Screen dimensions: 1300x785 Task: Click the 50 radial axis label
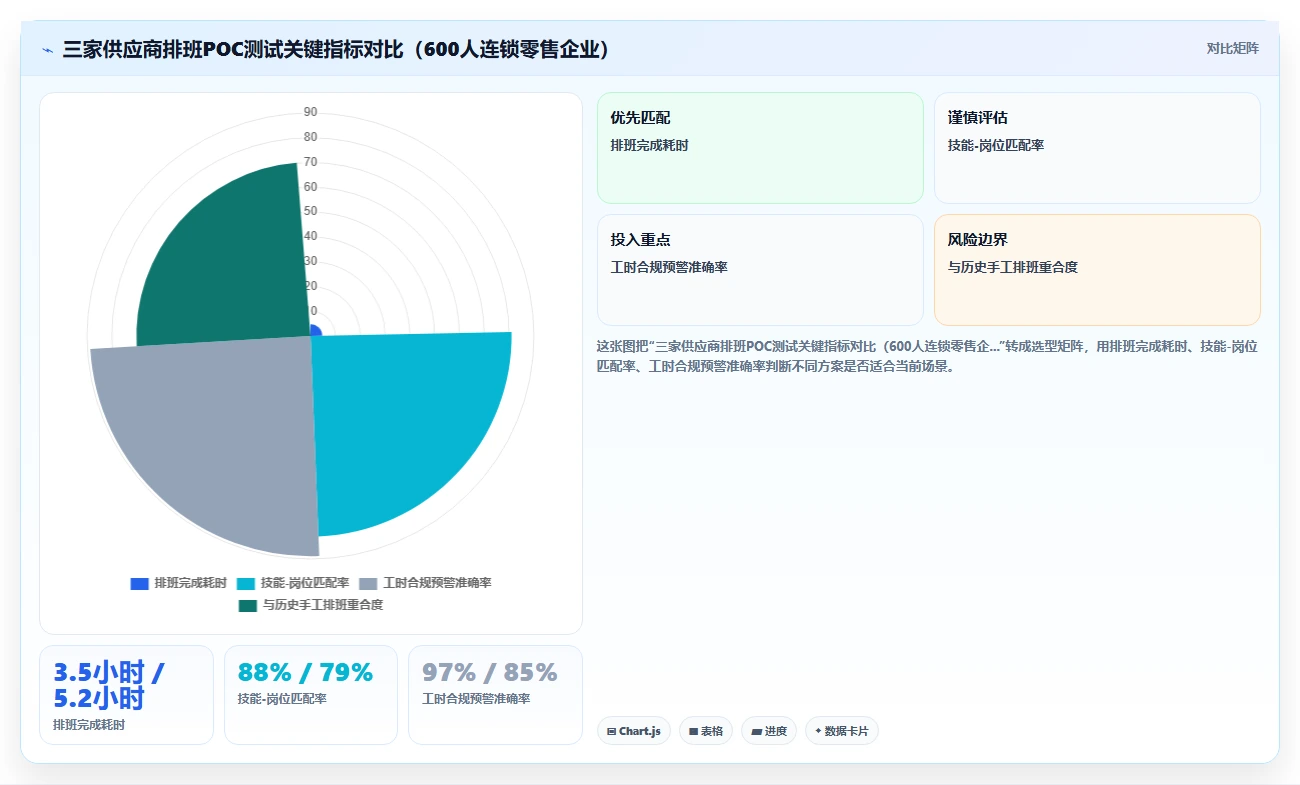tap(310, 211)
